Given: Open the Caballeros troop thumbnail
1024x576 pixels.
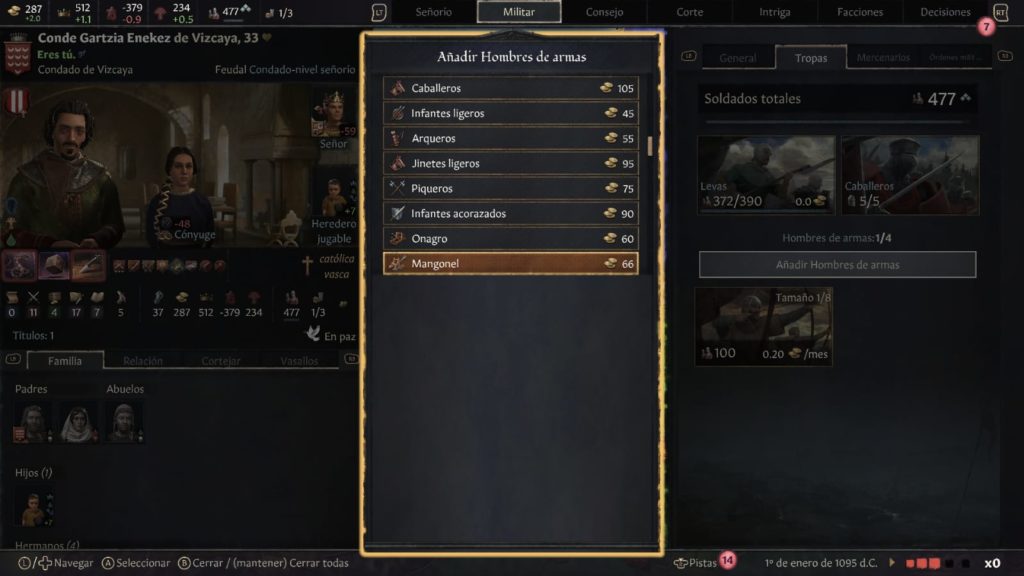Looking at the screenshot, I should pos(910,174).
